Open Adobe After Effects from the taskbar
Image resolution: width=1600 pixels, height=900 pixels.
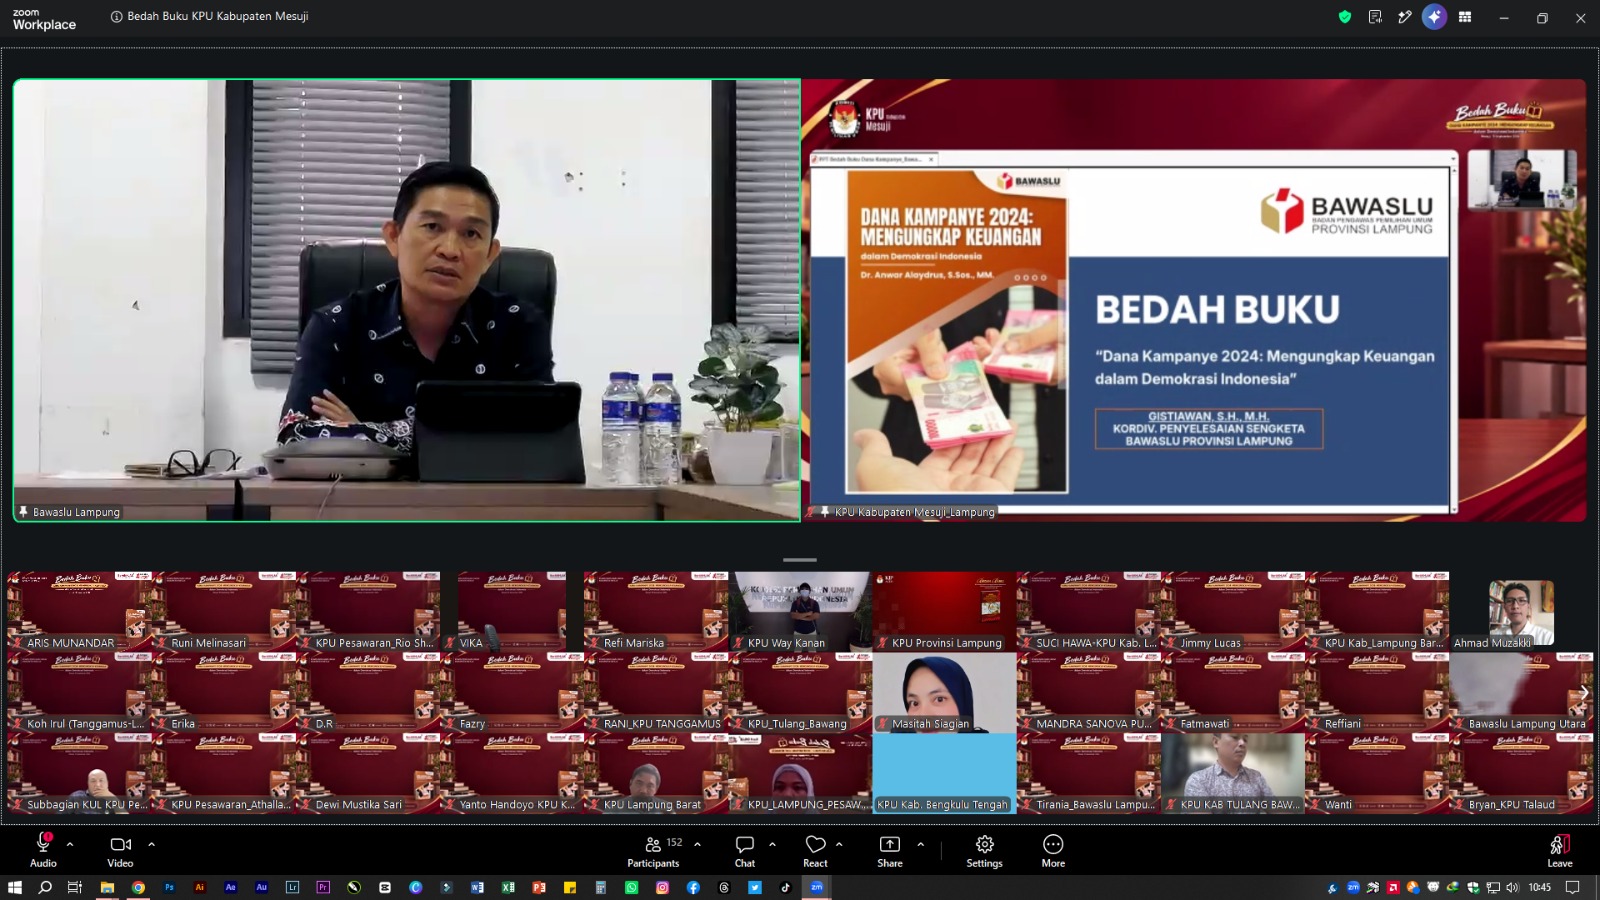coord(231,887)
